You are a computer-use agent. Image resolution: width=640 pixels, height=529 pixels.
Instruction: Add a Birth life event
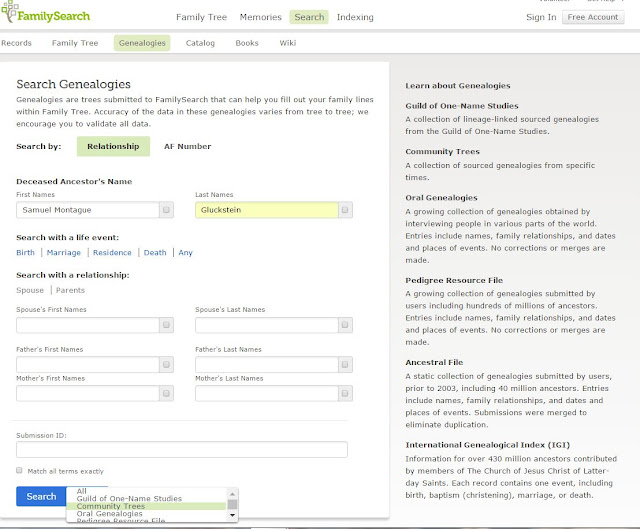coord(25,253)
